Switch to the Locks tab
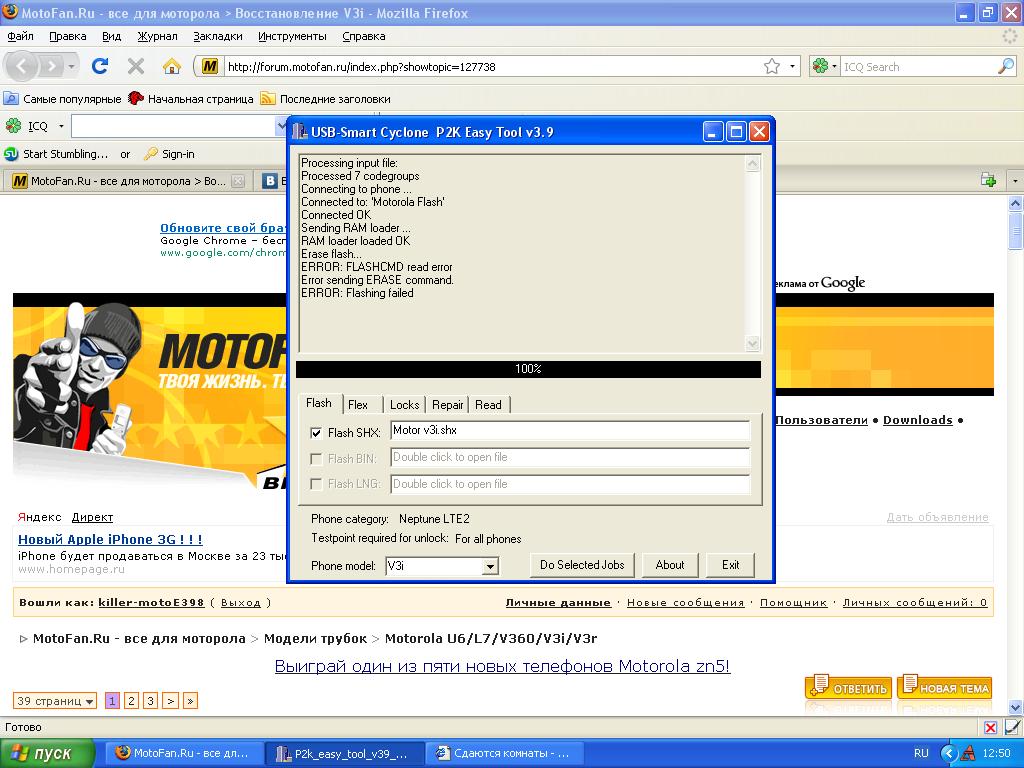1024x768 pixels. 404,405
